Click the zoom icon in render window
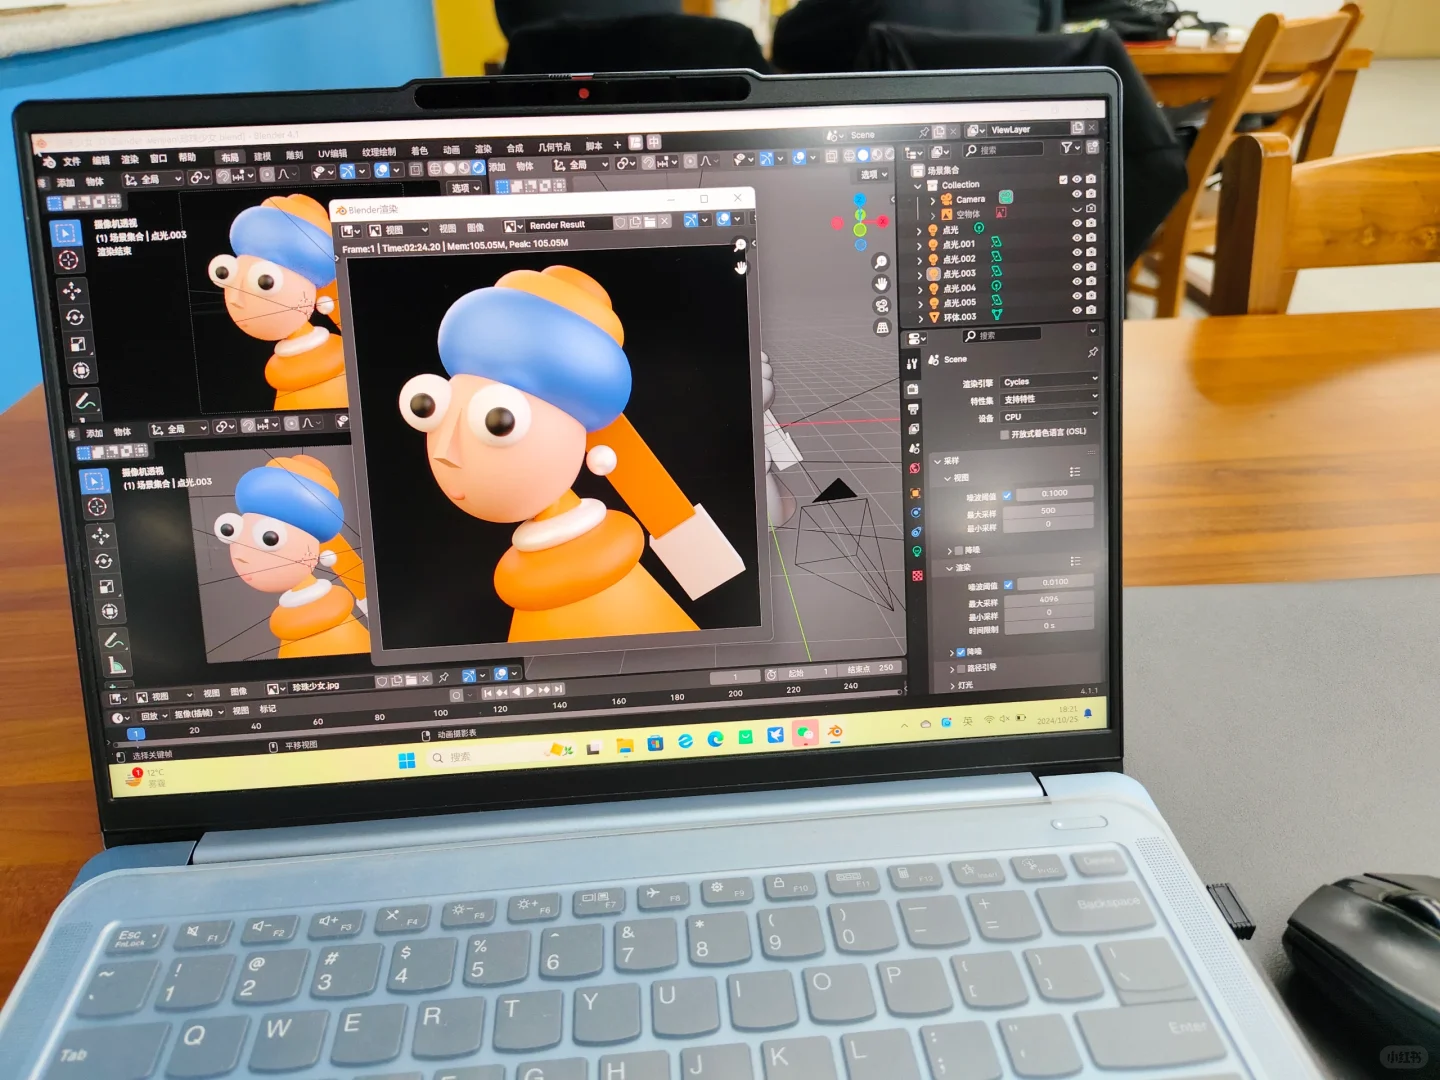The height and width of the screenshot is (1080, 1440). click(x=740, y=245)
